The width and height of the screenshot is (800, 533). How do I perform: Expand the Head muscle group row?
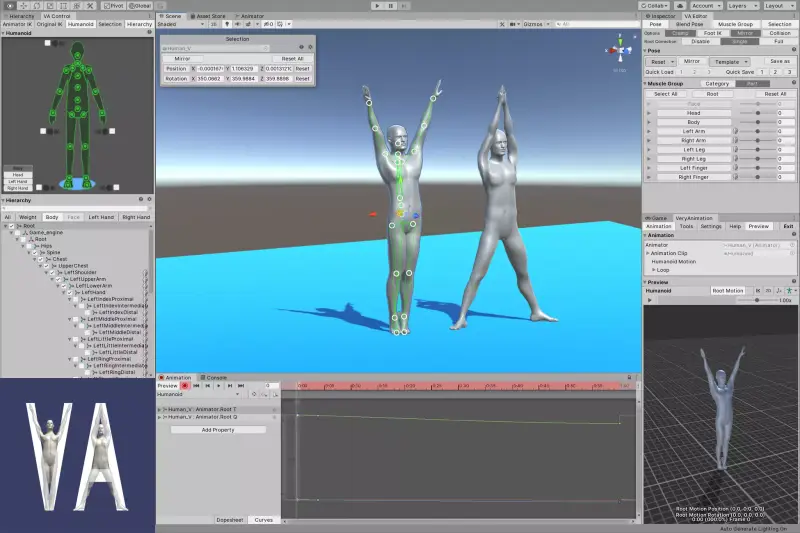point(649,113)
